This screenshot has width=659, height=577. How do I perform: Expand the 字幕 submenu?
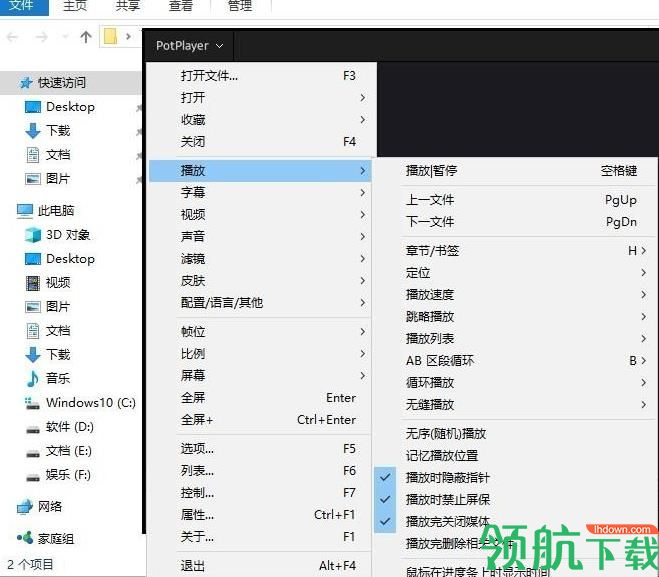coord(260,192)
